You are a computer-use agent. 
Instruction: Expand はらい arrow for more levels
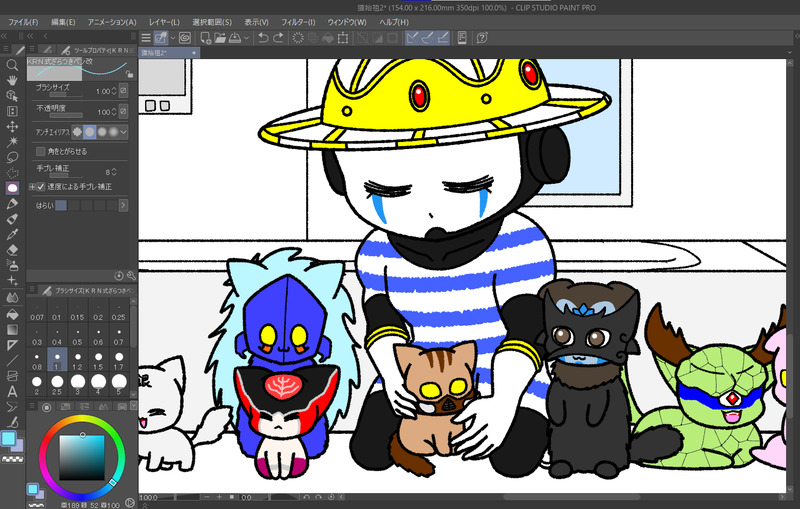(x=123, y=205)
